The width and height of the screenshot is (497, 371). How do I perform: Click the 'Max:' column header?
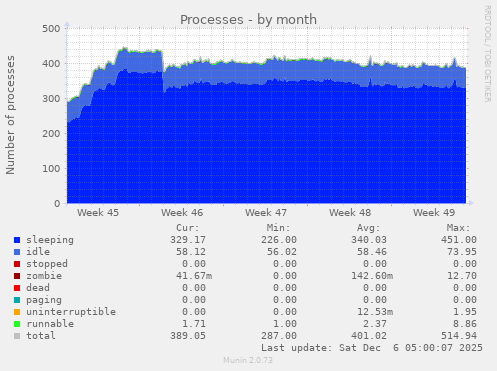point(459,228)
